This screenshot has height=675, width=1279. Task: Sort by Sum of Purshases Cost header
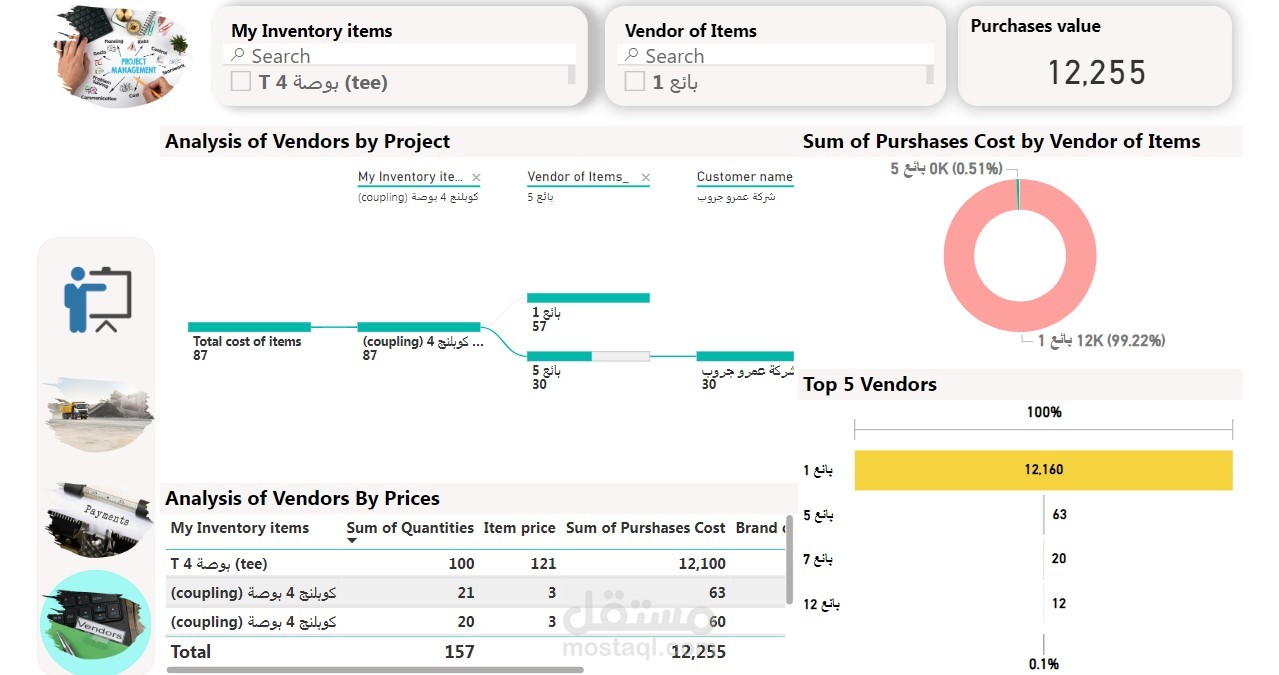[x=645, y=528]
